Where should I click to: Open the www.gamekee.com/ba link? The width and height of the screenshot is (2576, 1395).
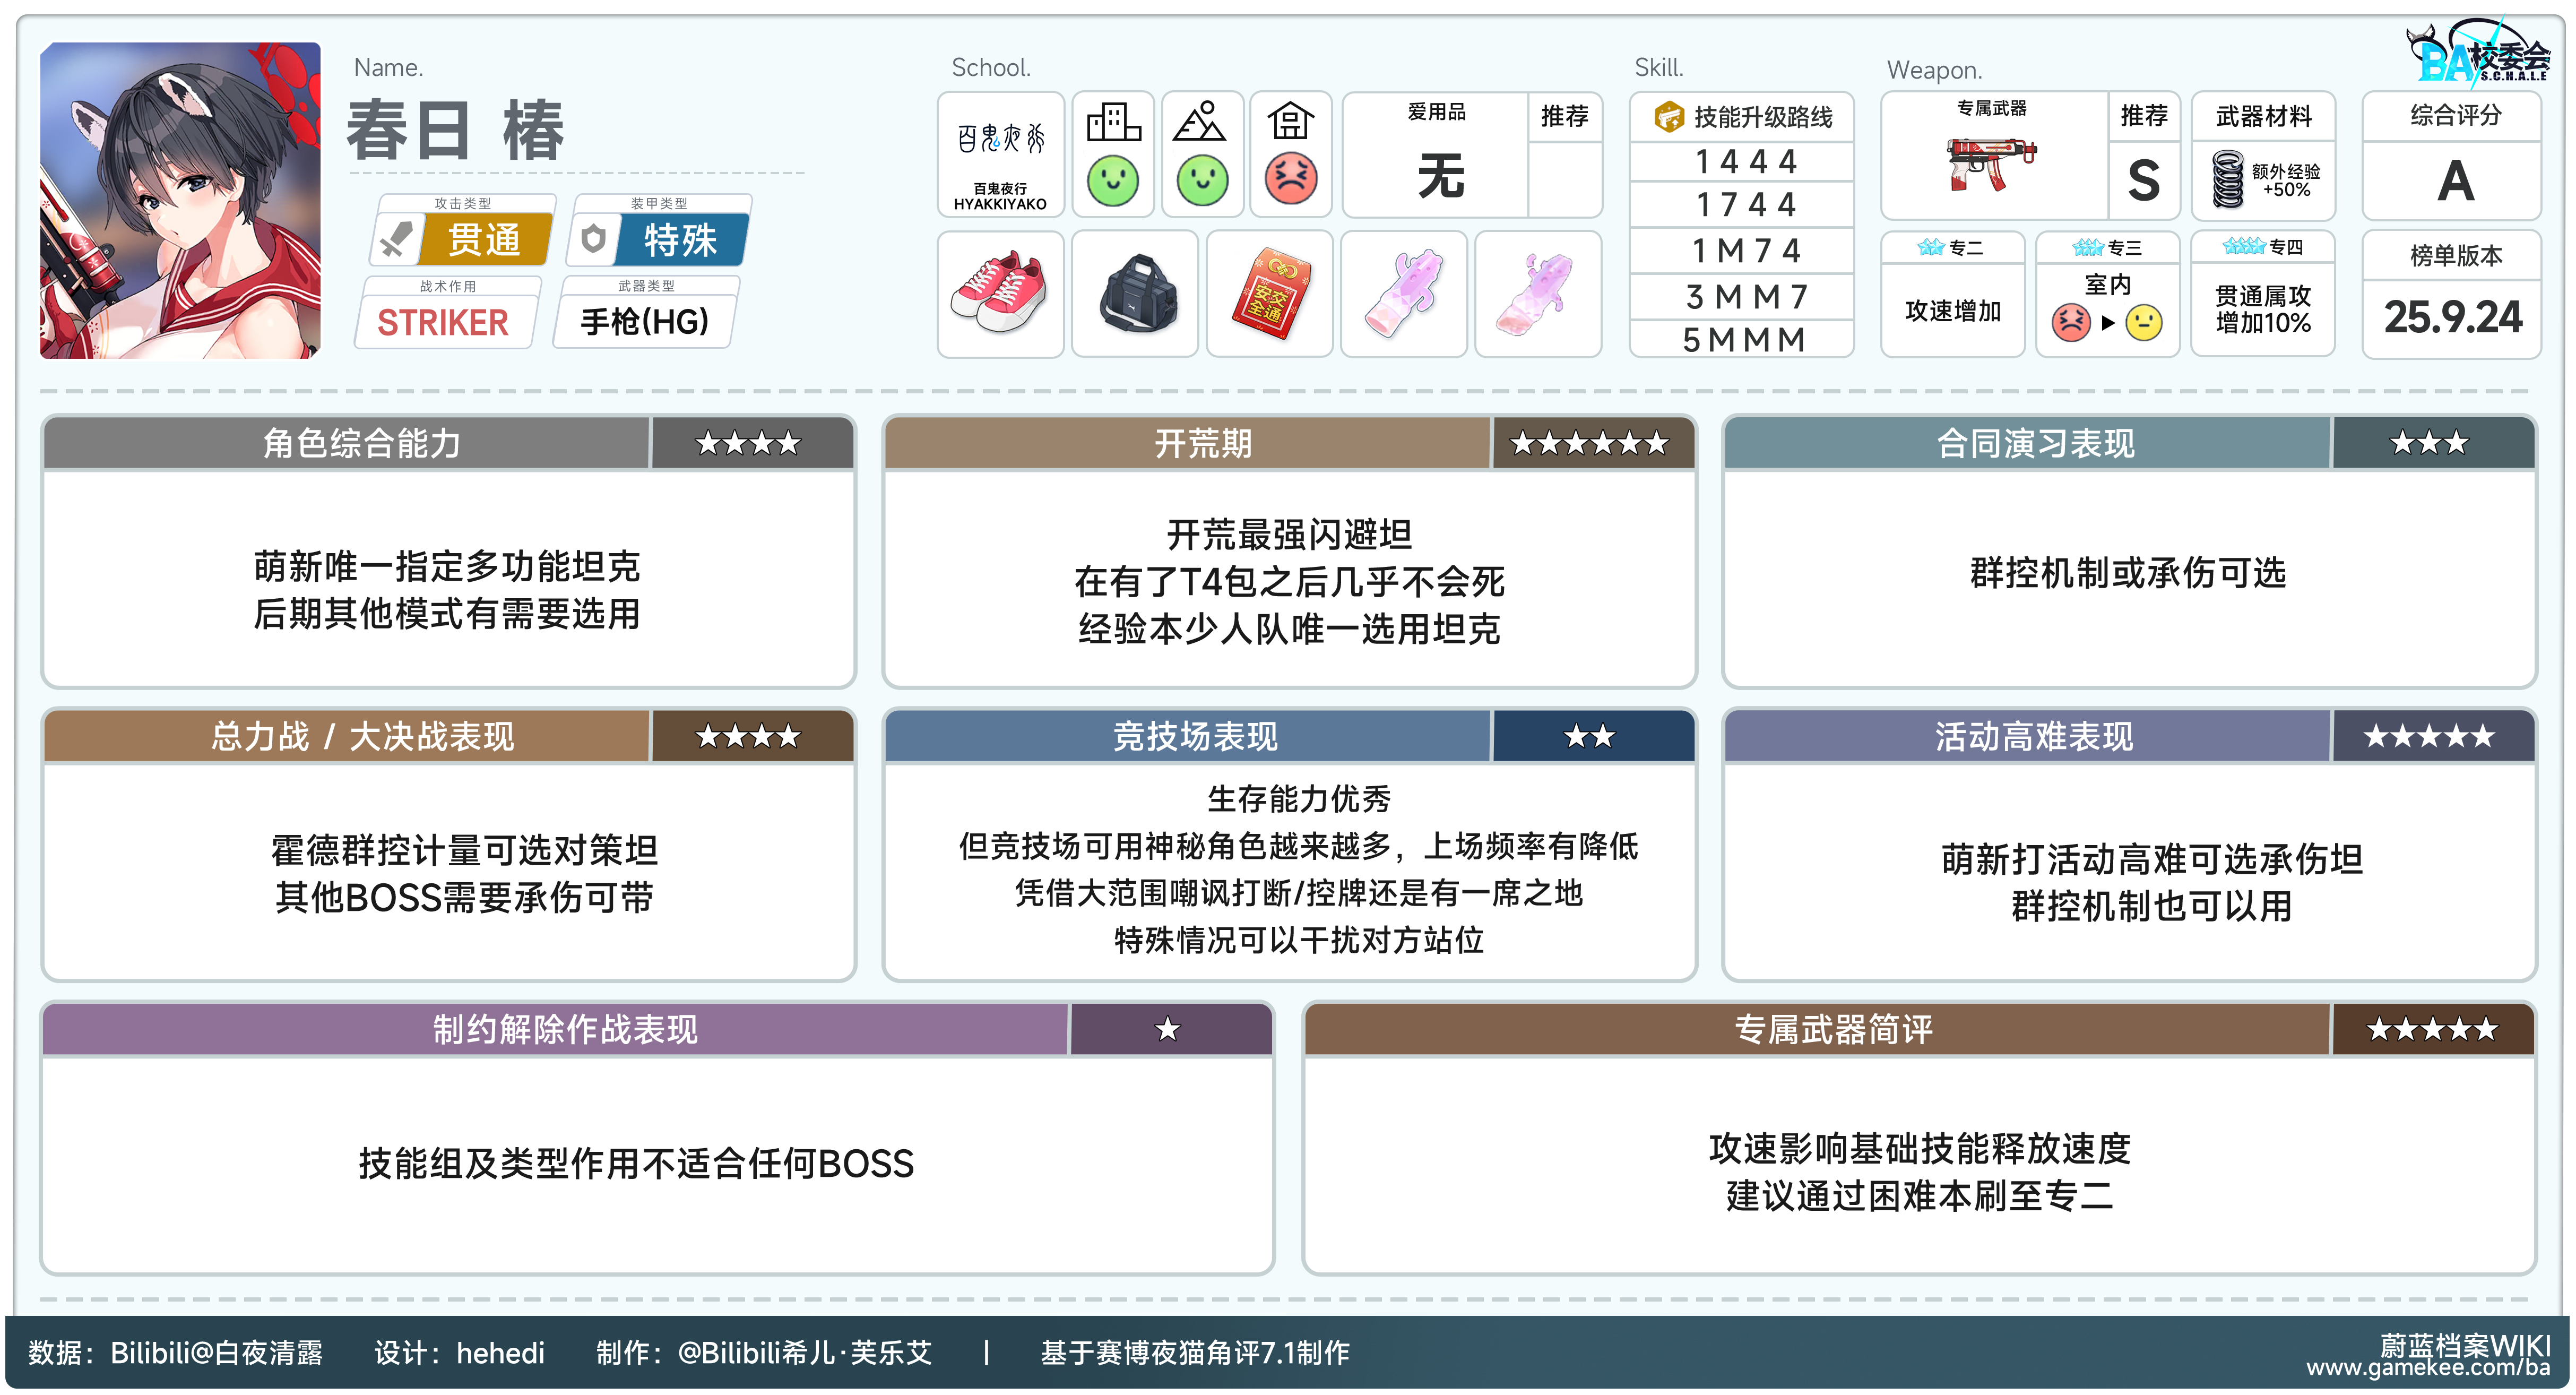click(2427, 1367)
